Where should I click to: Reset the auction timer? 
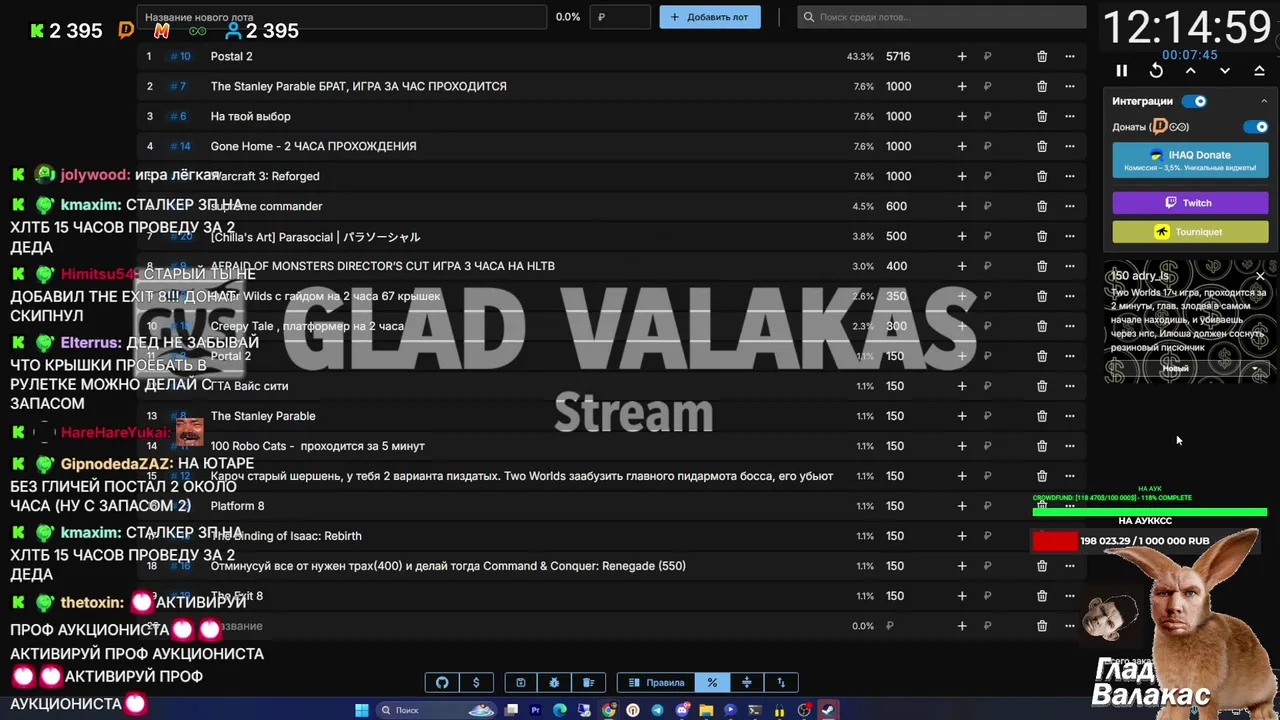pyautogui.click(x=1156, y=71)
